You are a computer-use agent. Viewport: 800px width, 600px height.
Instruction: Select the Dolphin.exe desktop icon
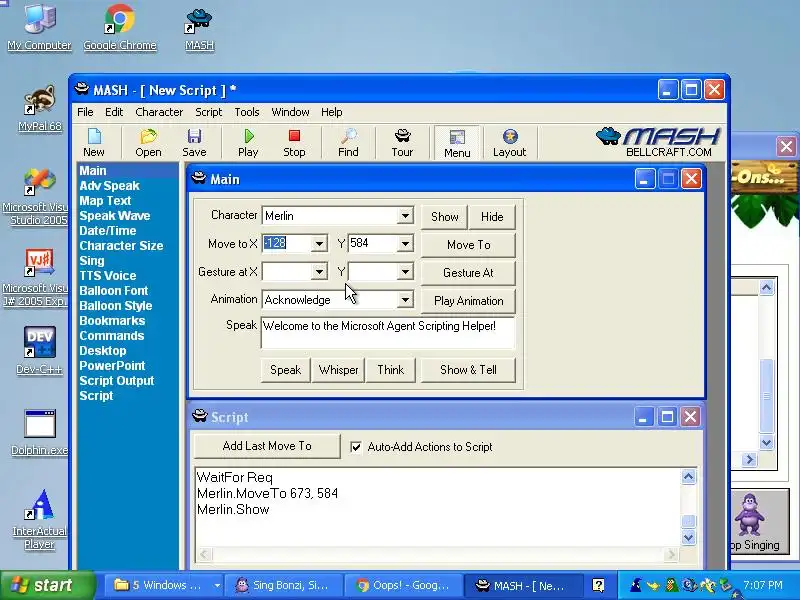tap(39, 432)
